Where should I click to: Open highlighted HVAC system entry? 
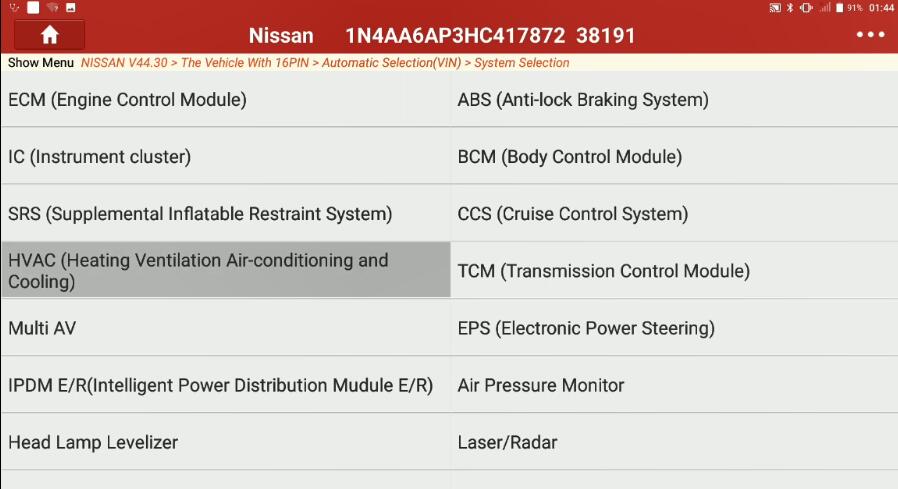point(226,270)
